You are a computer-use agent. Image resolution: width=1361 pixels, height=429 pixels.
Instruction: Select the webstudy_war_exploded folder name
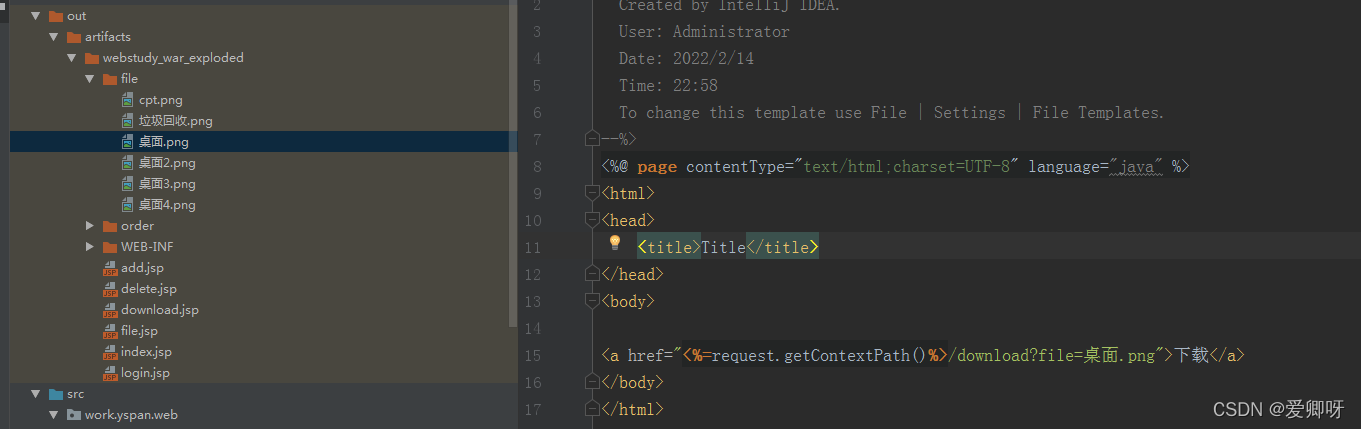[173, 58]
